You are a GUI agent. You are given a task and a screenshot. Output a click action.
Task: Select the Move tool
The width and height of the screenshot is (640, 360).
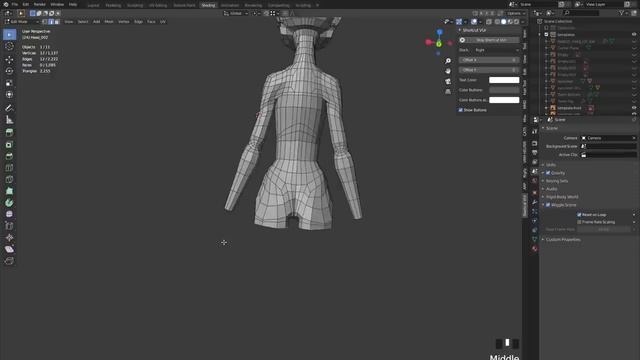tap(9, 60)
